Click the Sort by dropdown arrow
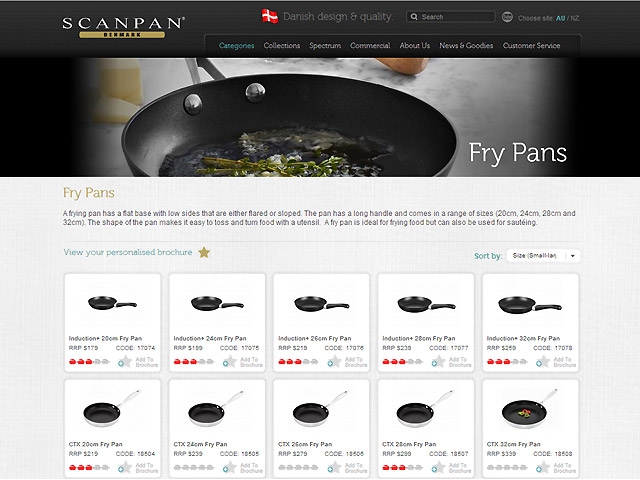 (x=573, y=256)
